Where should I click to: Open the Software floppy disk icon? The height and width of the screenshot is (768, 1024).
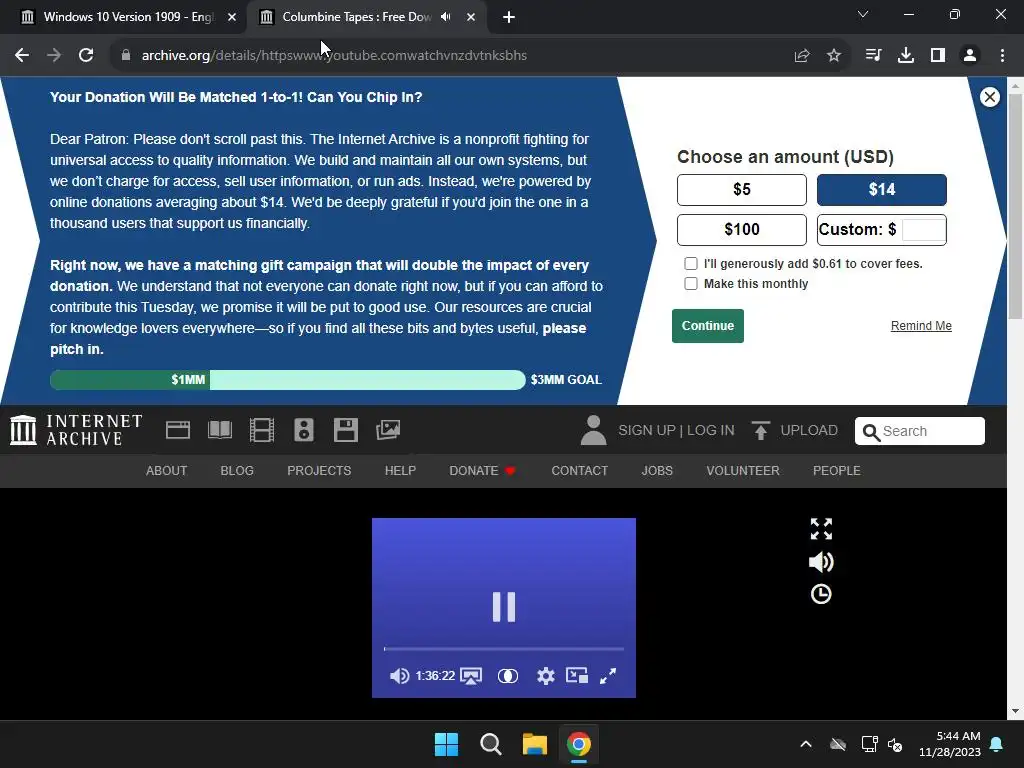tap(345, 430)
